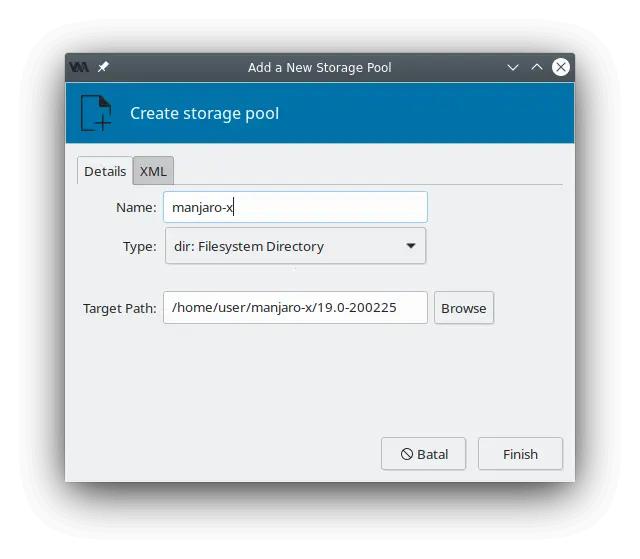Viewport: 640px width, 559px height.
Task: Click the Name: label
Action: coord(136,207)
